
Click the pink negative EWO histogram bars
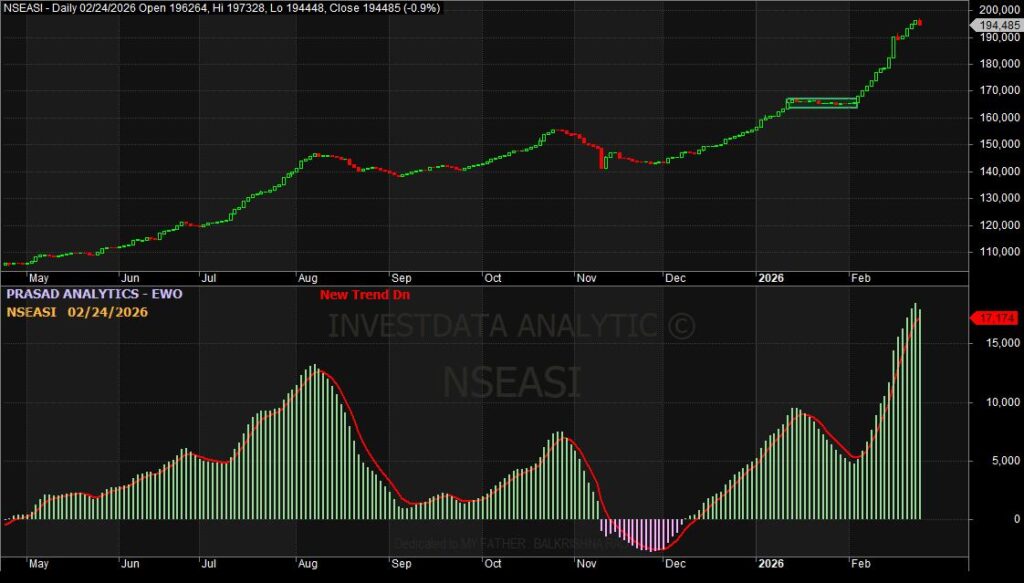[640, 533]
